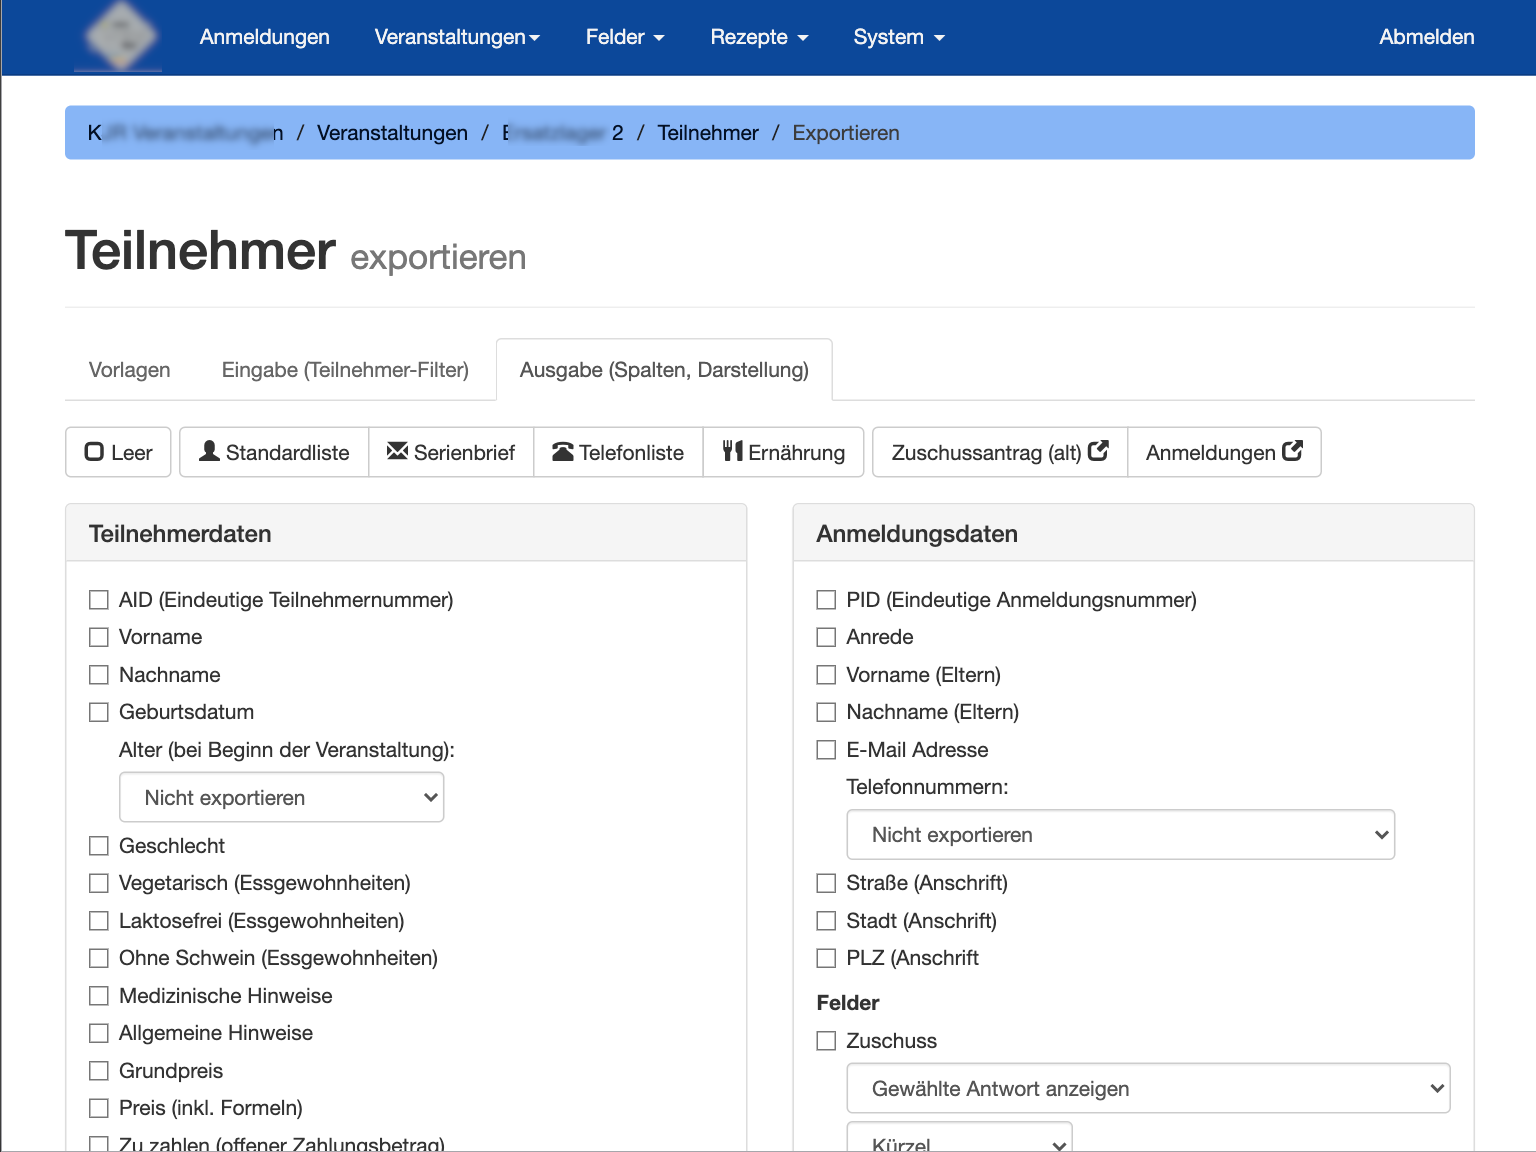Open the Telefonnummern export dropdown
Viewport: 1536px width, 1152px height.
point(1120,834)
